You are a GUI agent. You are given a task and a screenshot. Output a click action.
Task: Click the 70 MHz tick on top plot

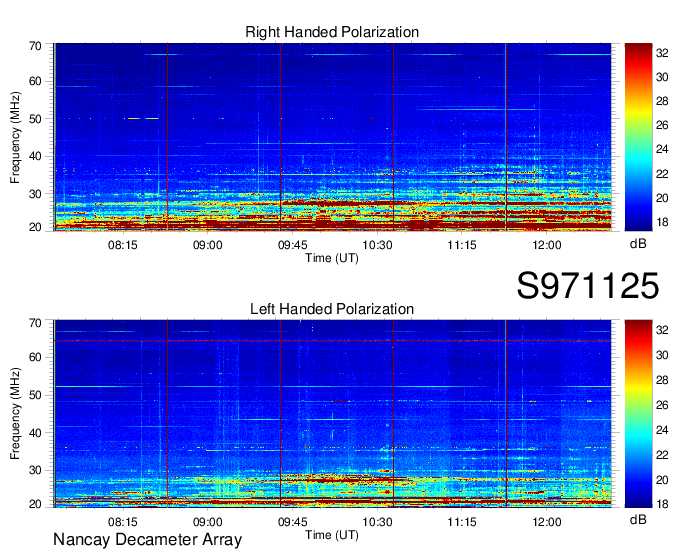pos(36,46)
